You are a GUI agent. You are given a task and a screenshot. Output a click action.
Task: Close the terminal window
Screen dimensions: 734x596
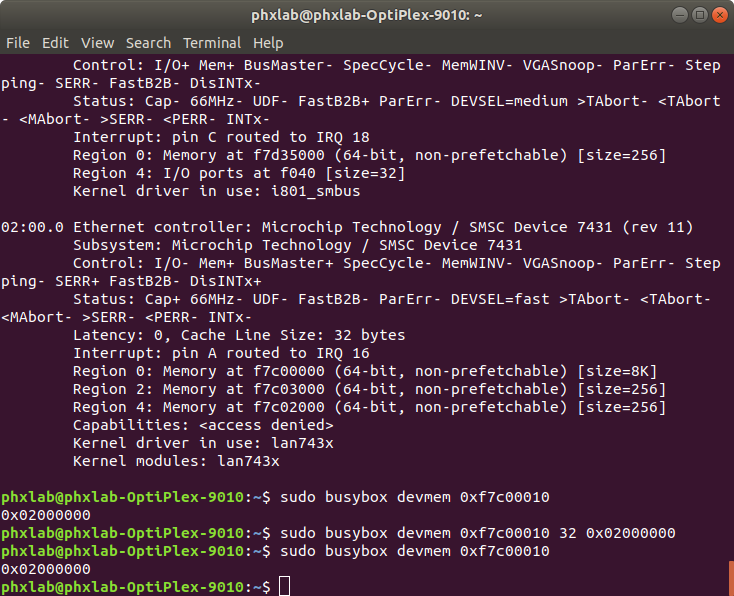tap(714, 15)
